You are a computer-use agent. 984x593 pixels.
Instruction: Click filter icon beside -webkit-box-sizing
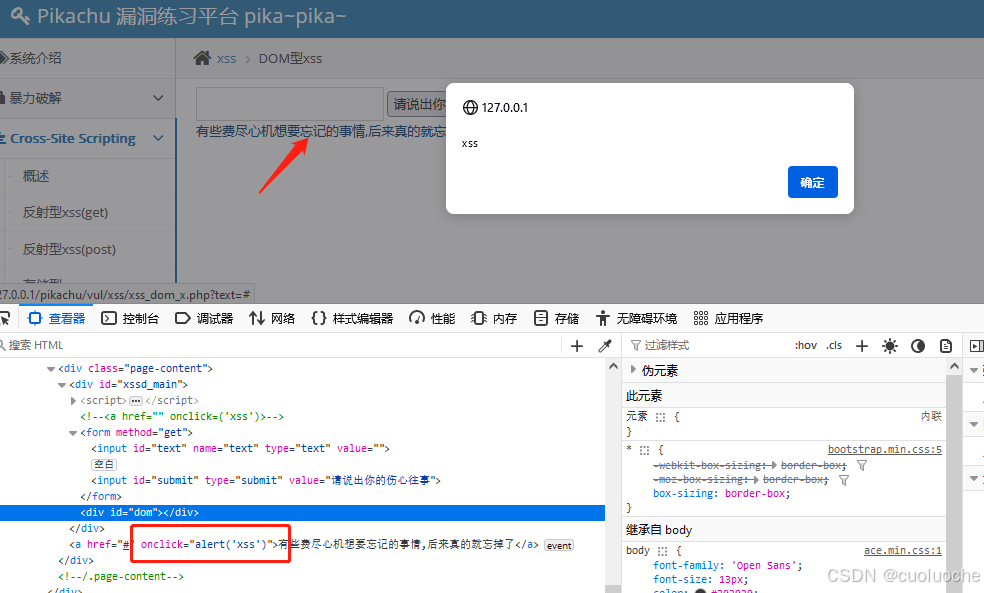click(862, 465)
